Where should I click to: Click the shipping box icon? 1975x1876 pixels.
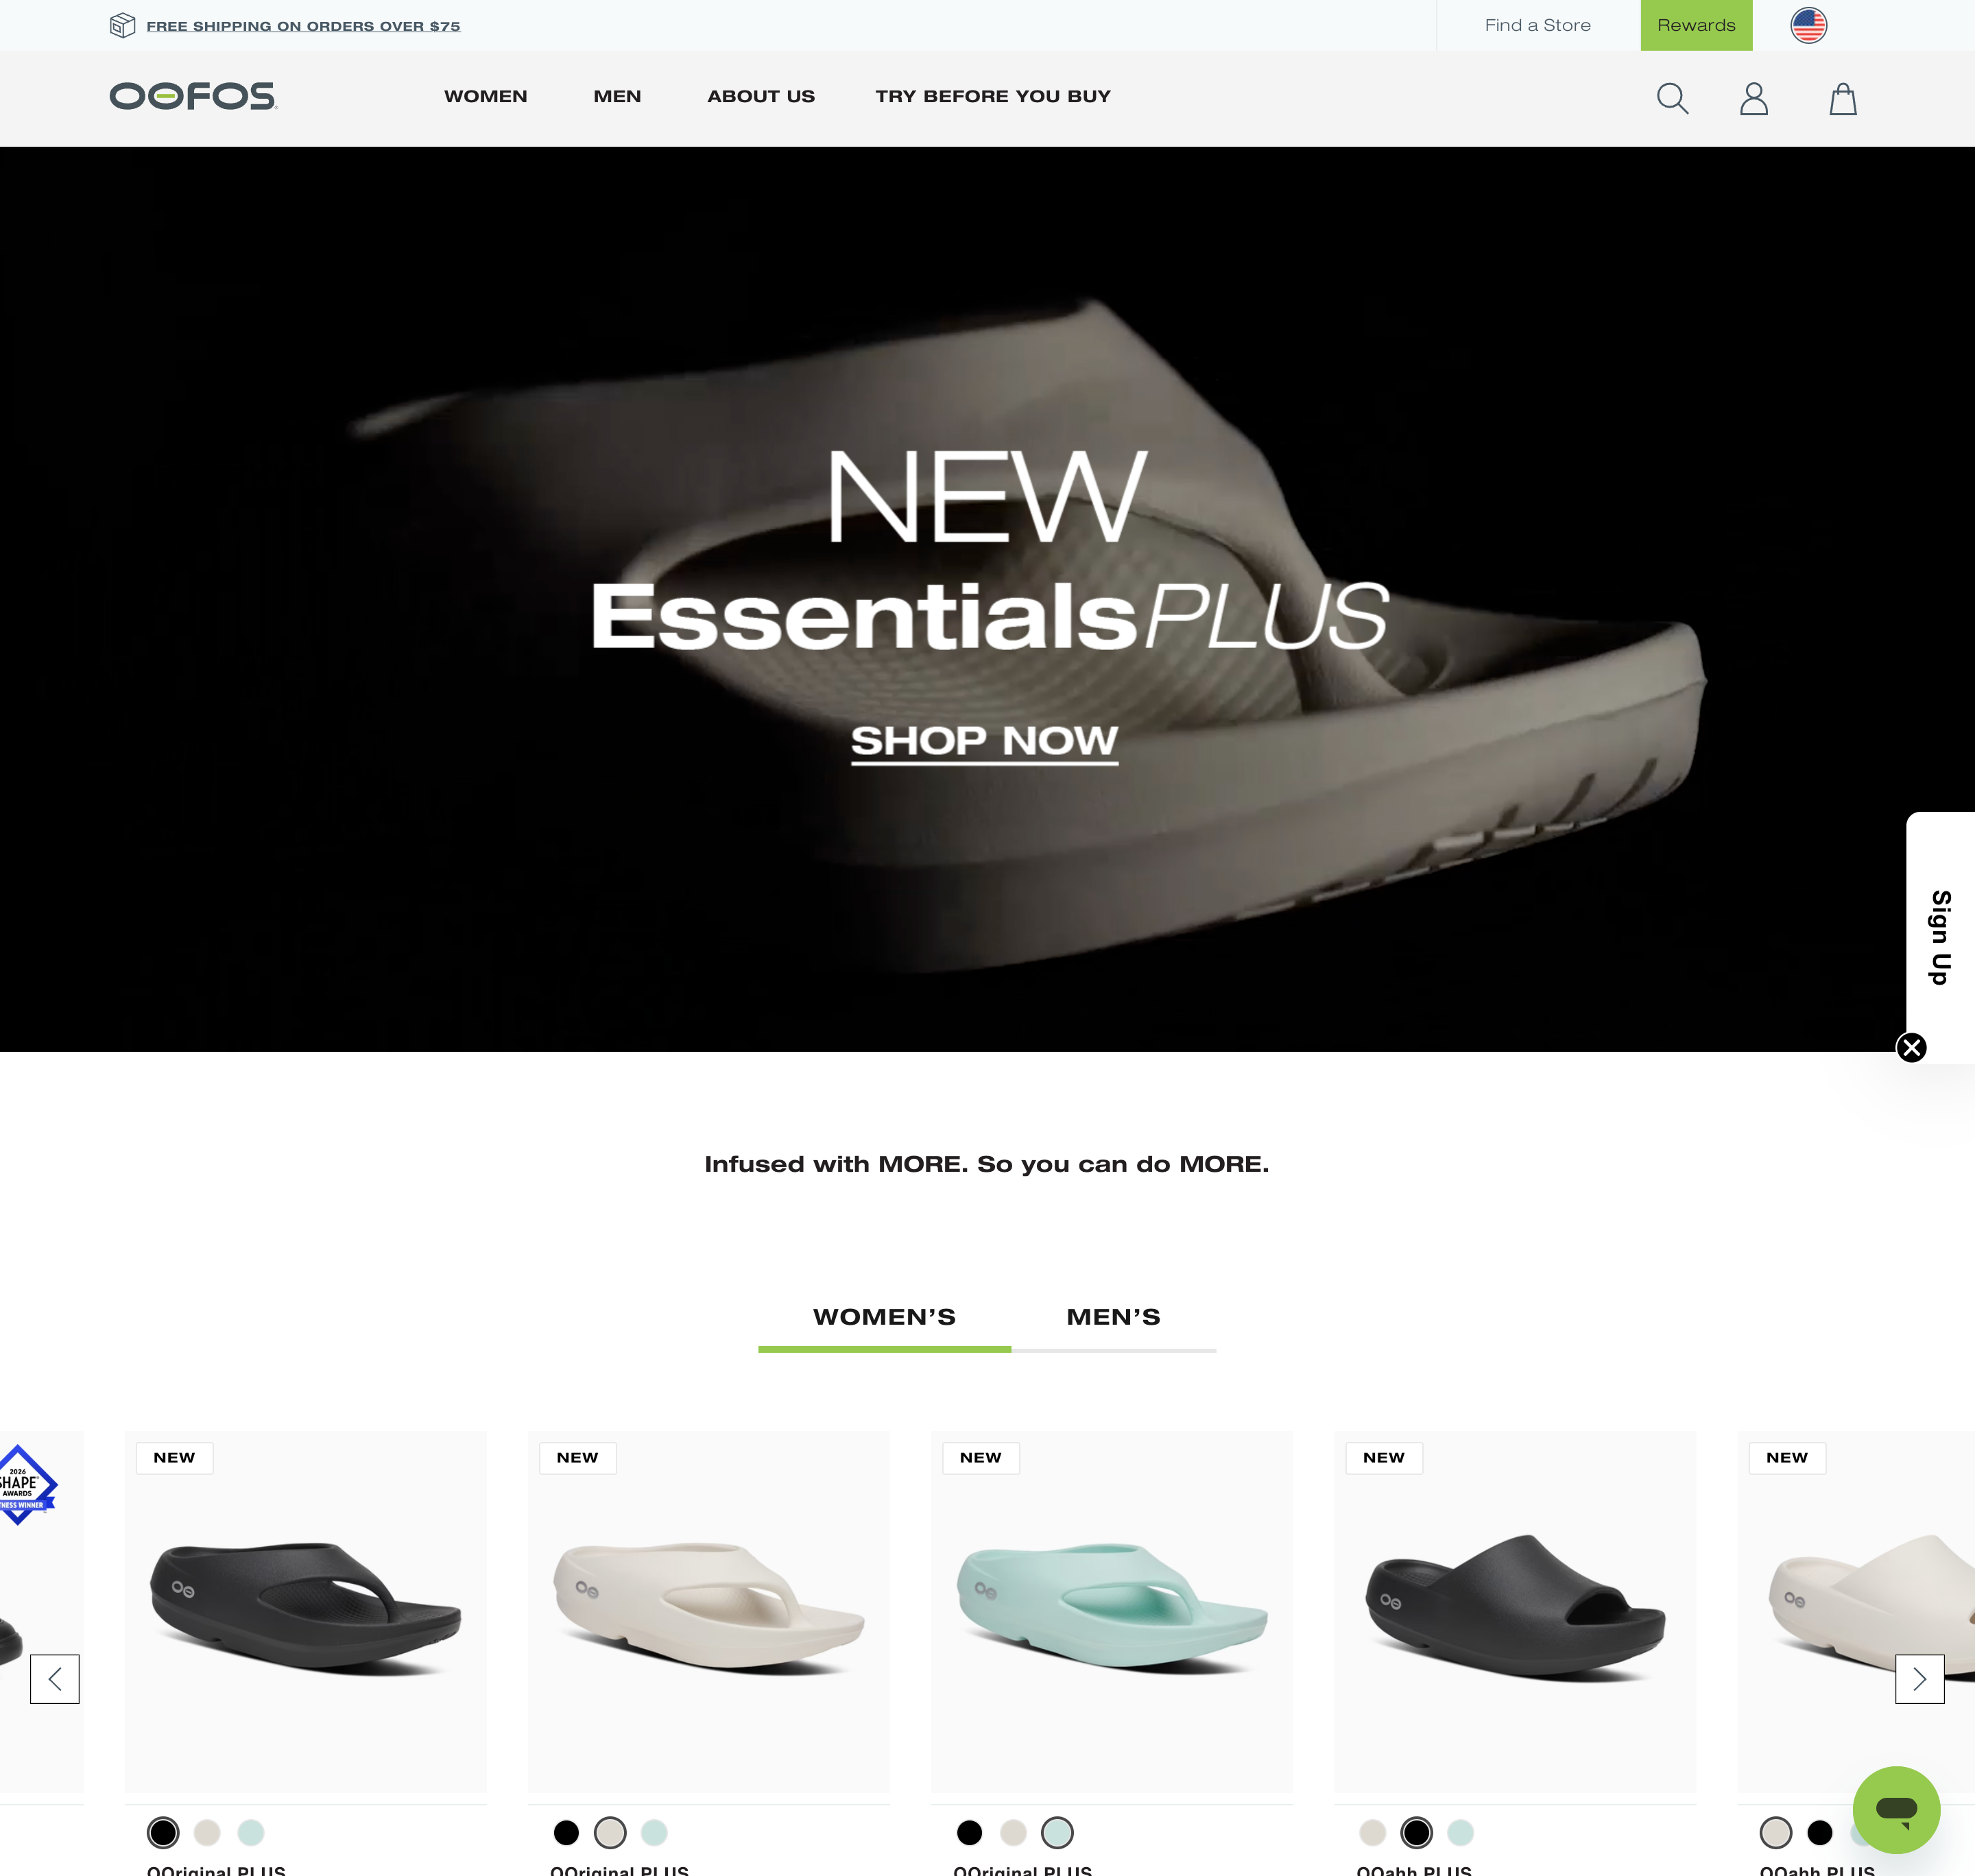[122, 25]
